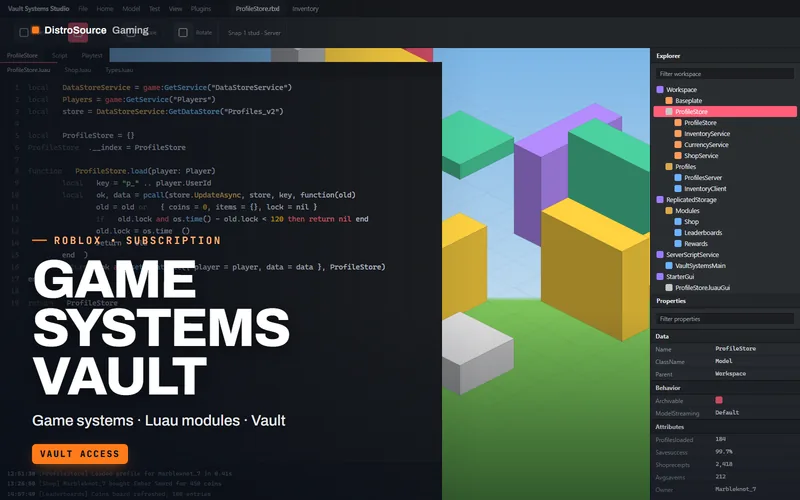Click the Savesuccess value 99.7%
Screen dimensions: 800x500
[723, 452]
